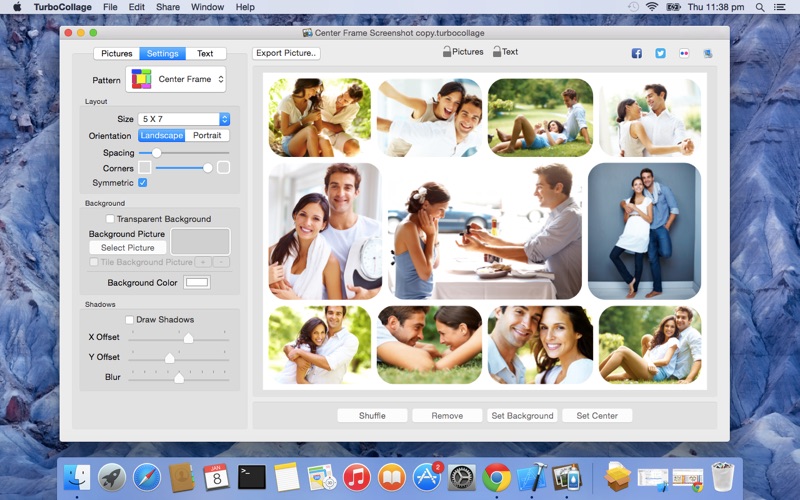Viewport: 800px width, 500px height.
Task: Click the Export Picture button
Action: (286, 53)
